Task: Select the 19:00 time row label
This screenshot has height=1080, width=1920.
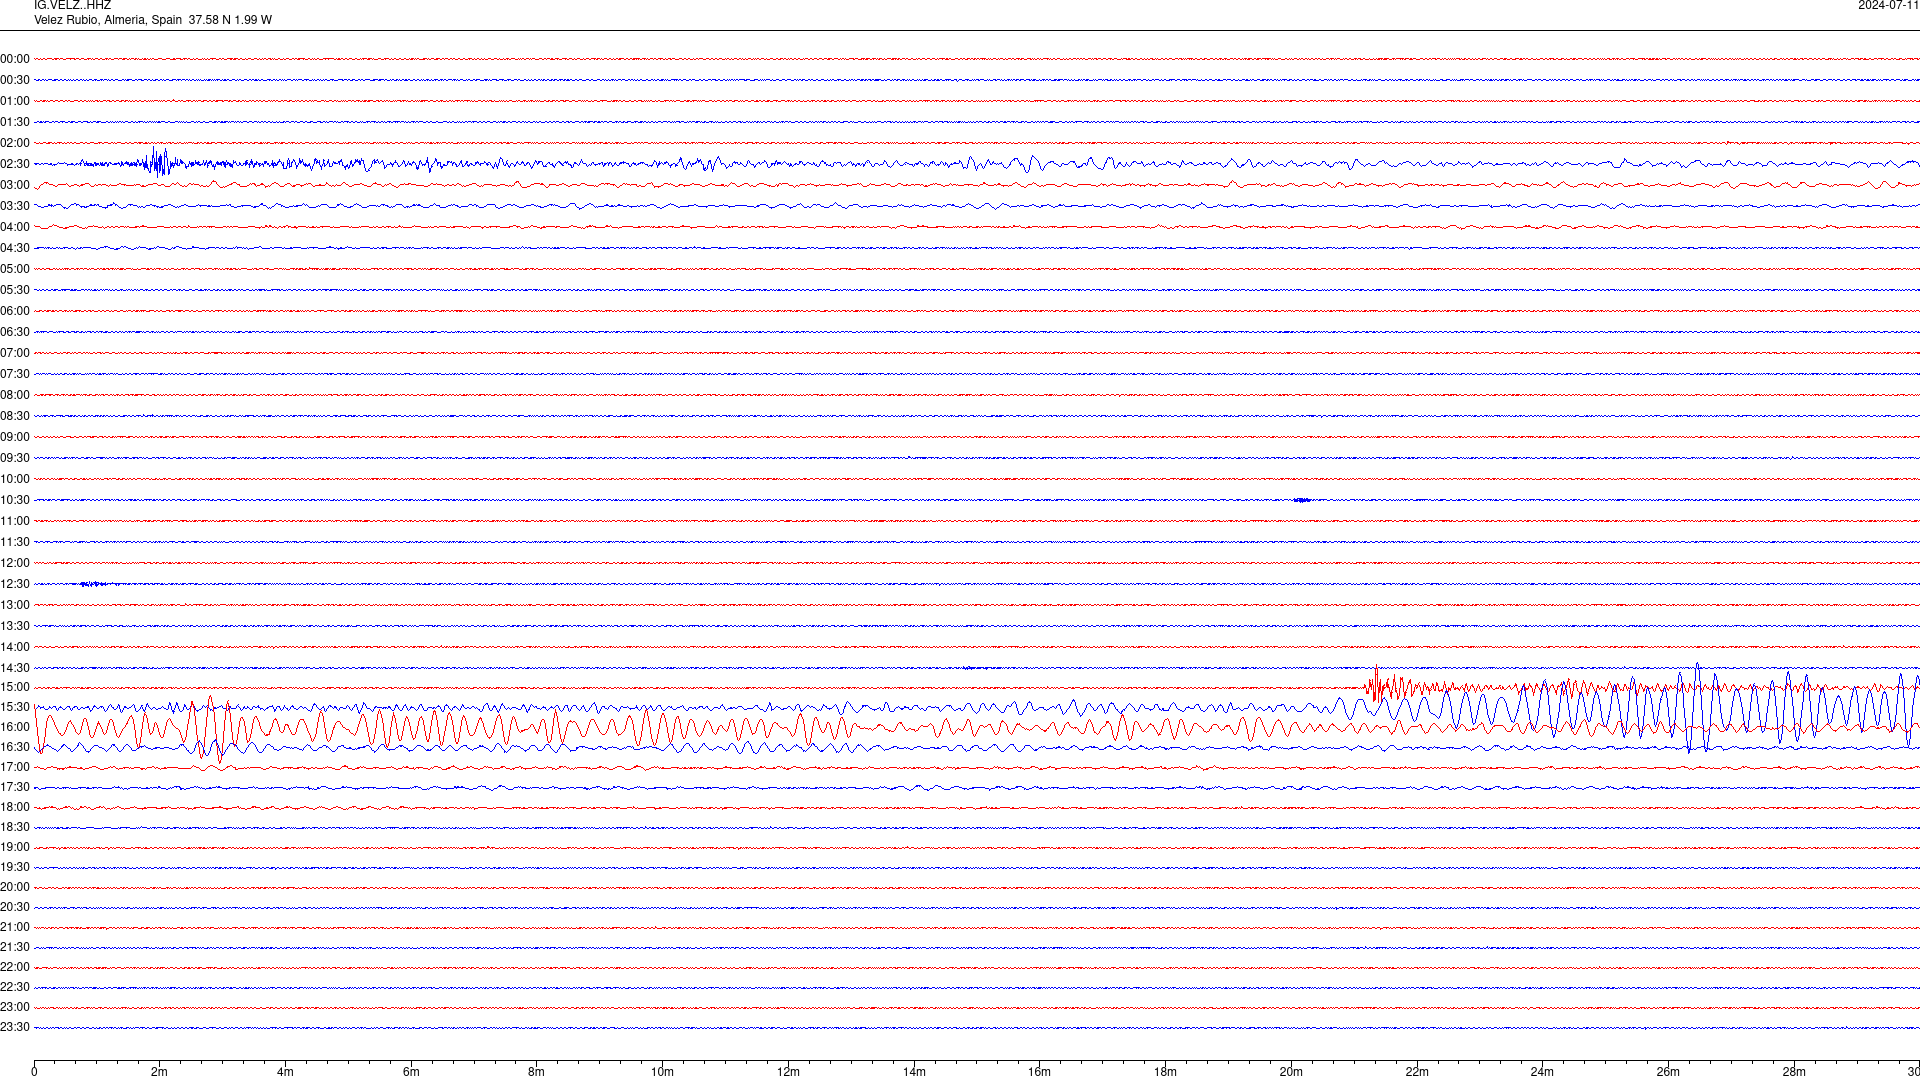Action: [x=15, y=847]
